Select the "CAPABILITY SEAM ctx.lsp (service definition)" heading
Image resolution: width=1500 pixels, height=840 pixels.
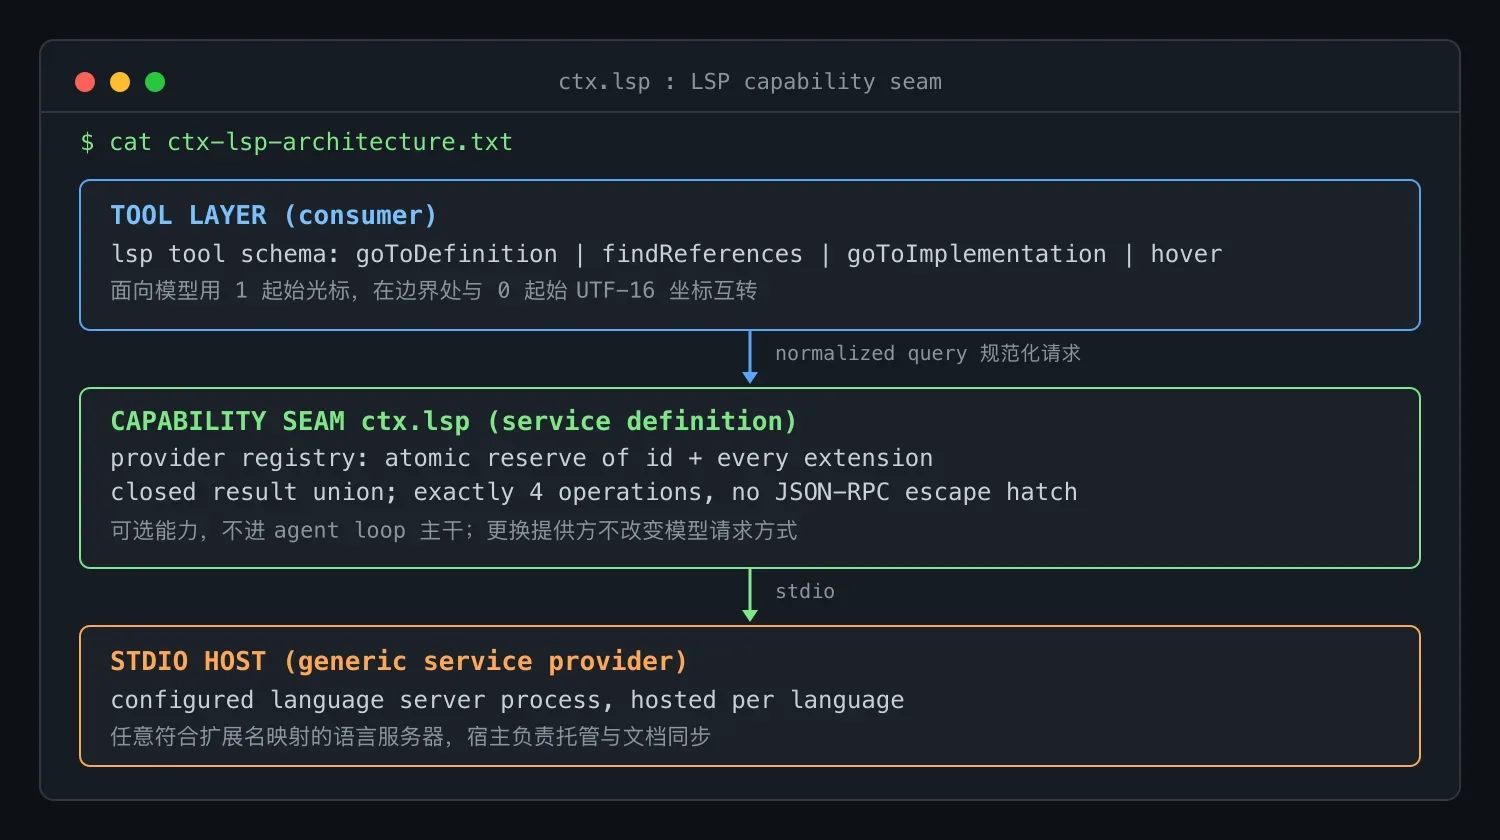coord(454,421)
